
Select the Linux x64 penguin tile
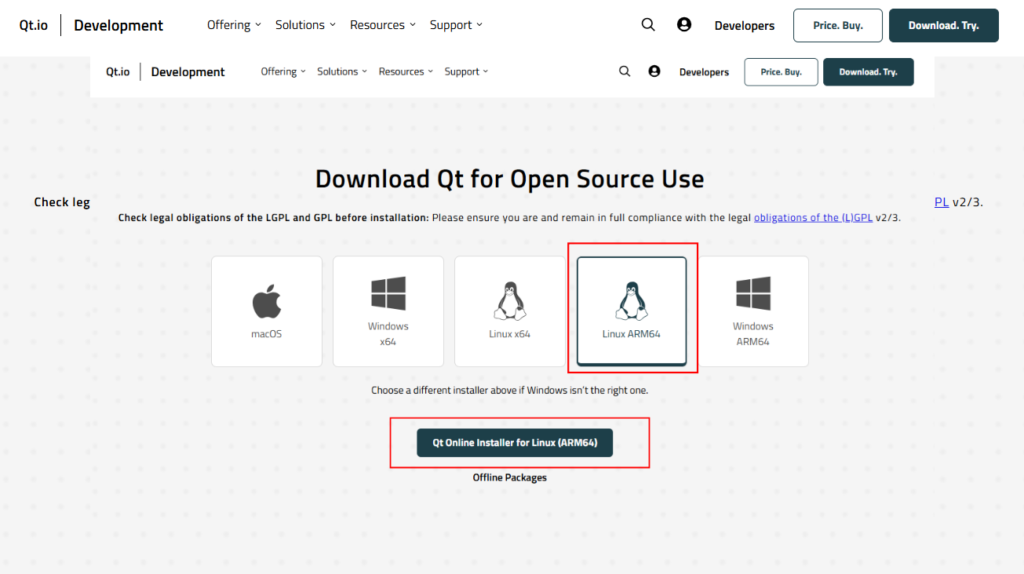coord(510,311)
